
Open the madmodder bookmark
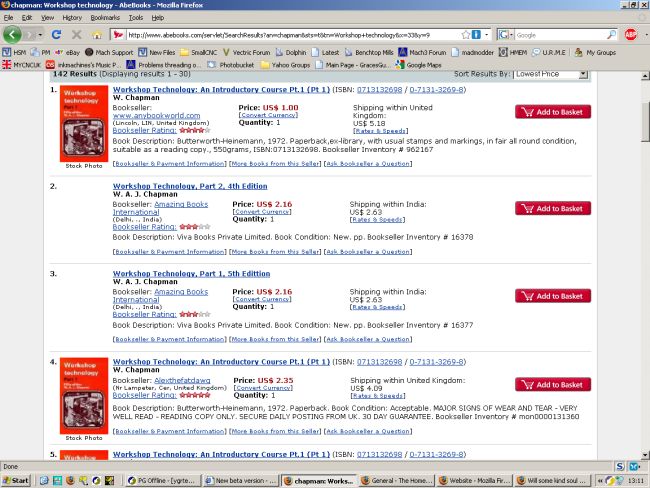(x=473, y=53)
